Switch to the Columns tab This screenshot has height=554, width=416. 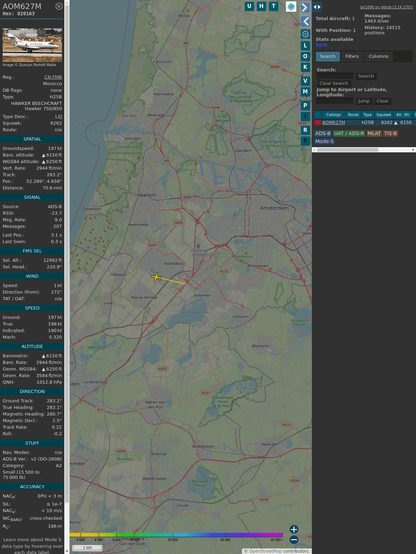[x=378, y=57]
